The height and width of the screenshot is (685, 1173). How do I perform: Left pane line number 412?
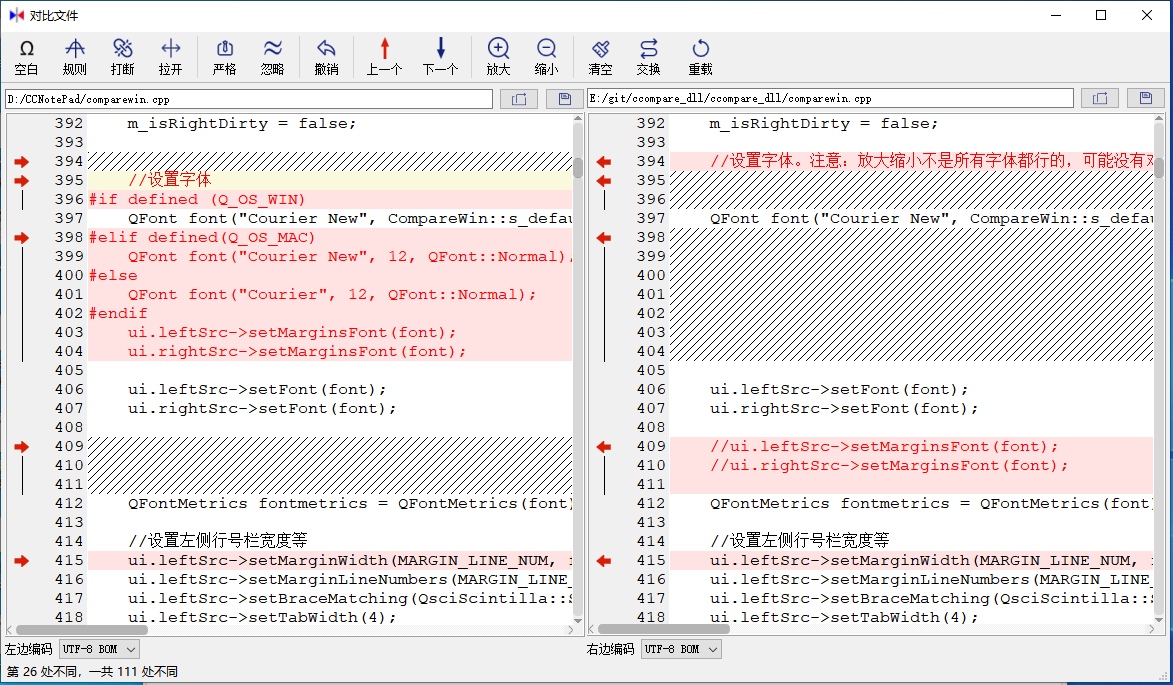coord(69,503)
